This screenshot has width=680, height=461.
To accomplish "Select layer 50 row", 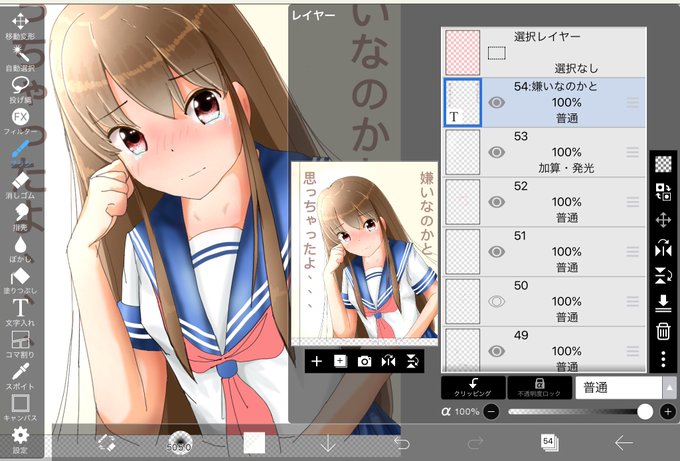I will click(544, 301).
